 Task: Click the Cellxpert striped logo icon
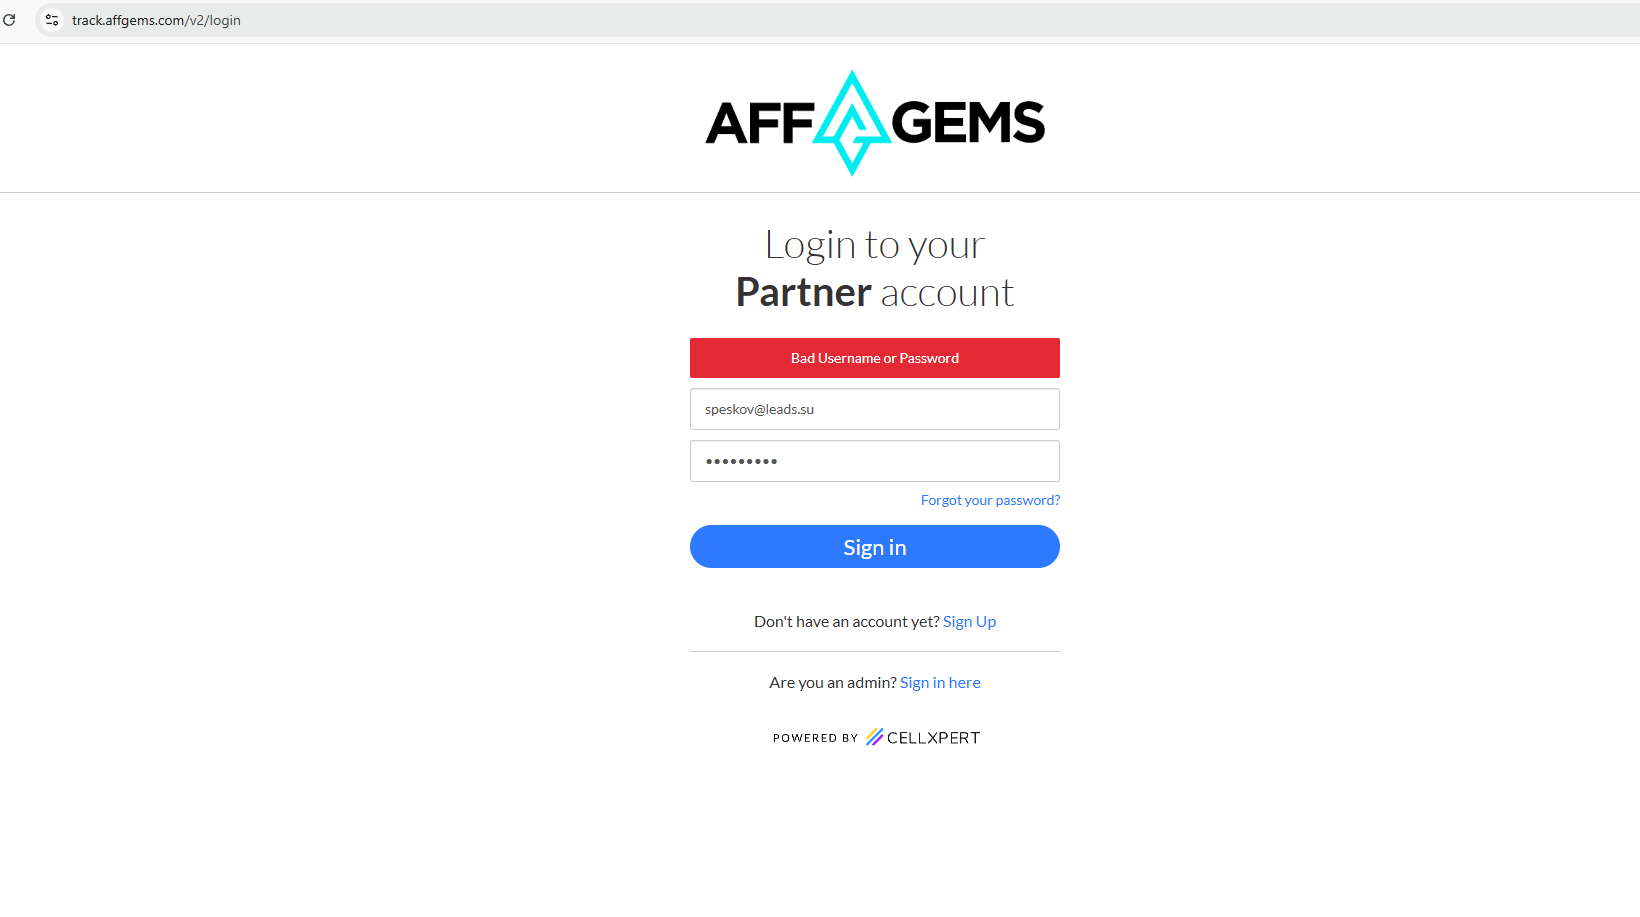[x=874, y=737]
